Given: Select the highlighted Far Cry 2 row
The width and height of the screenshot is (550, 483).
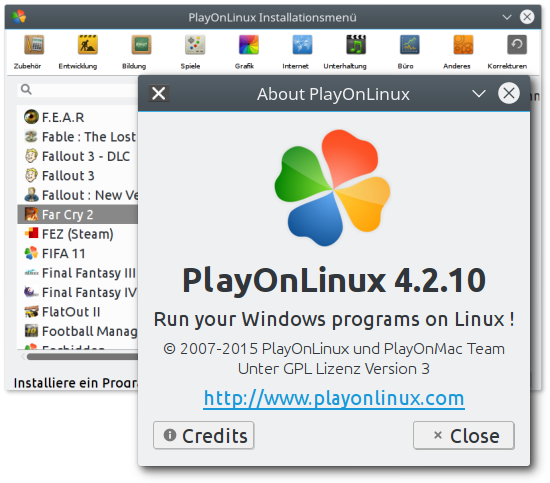Looking at the screenshot, I should [x=77, y=214].
